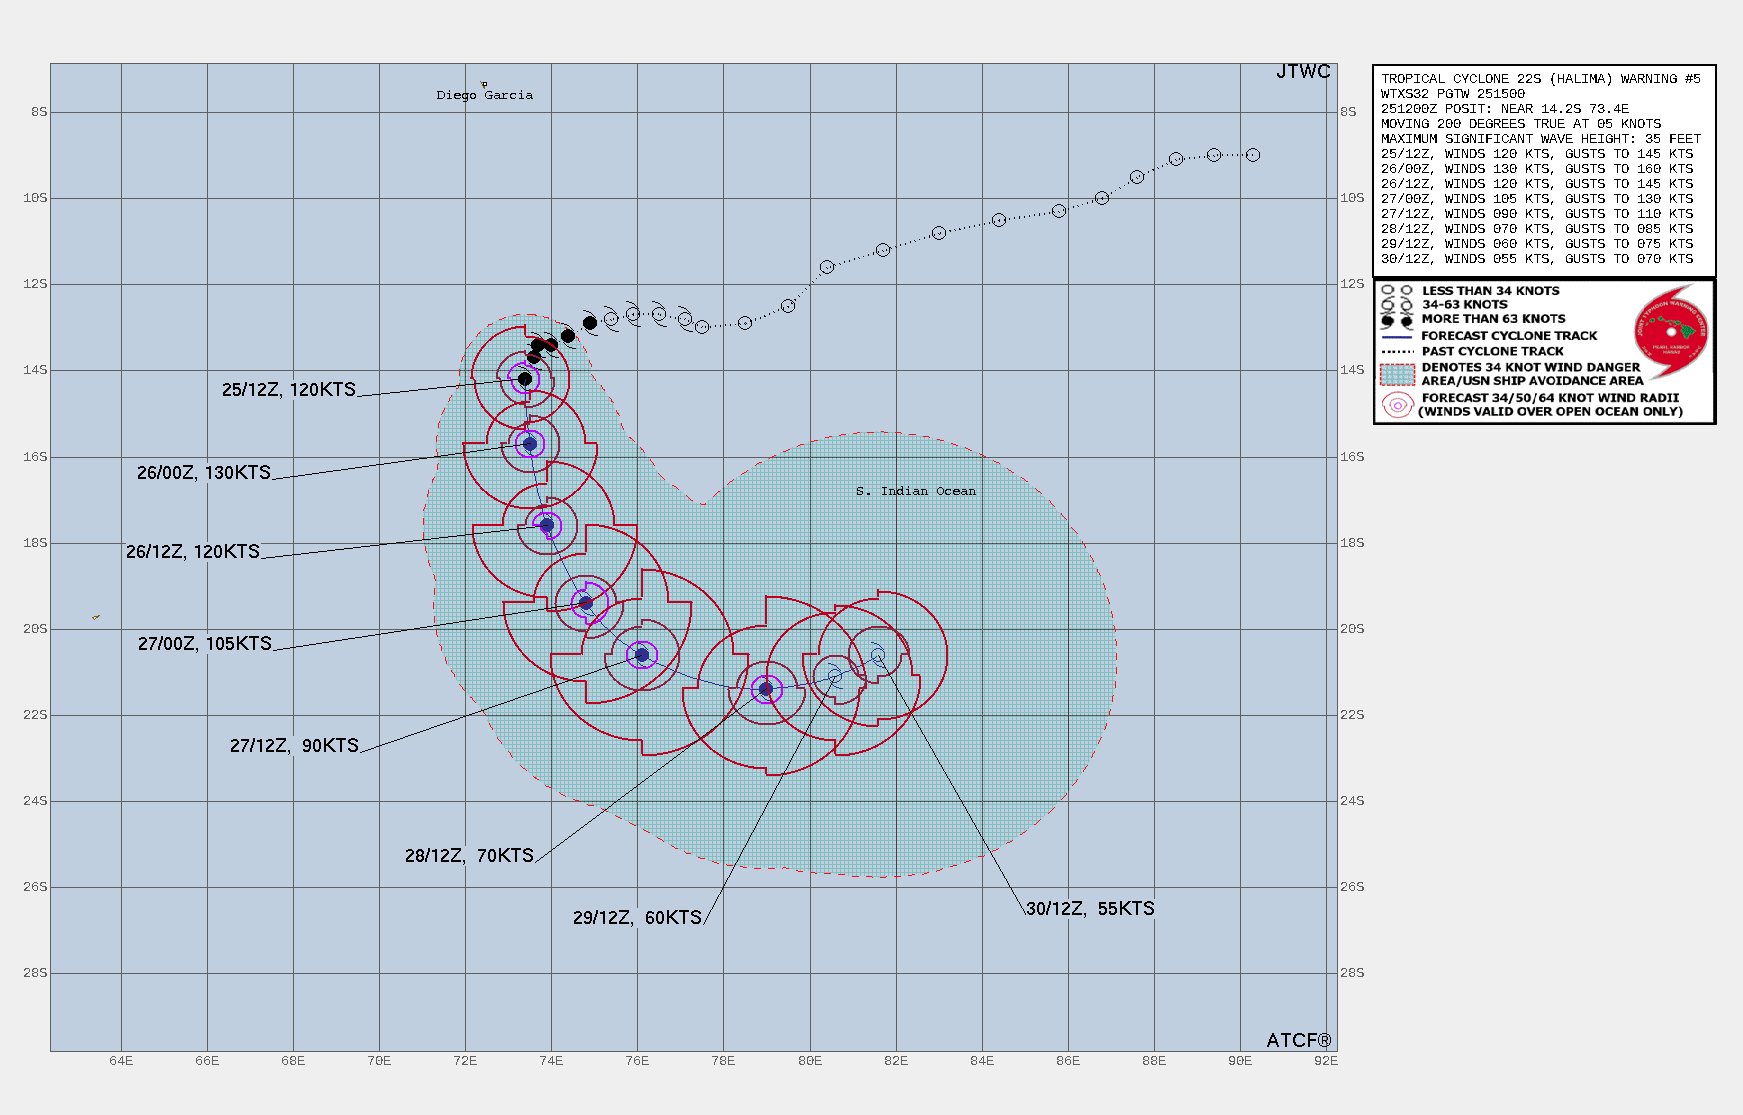Click the forecast wind radii legend icon
This screenshot has height=1115, width=1743.
(1397, 405)
